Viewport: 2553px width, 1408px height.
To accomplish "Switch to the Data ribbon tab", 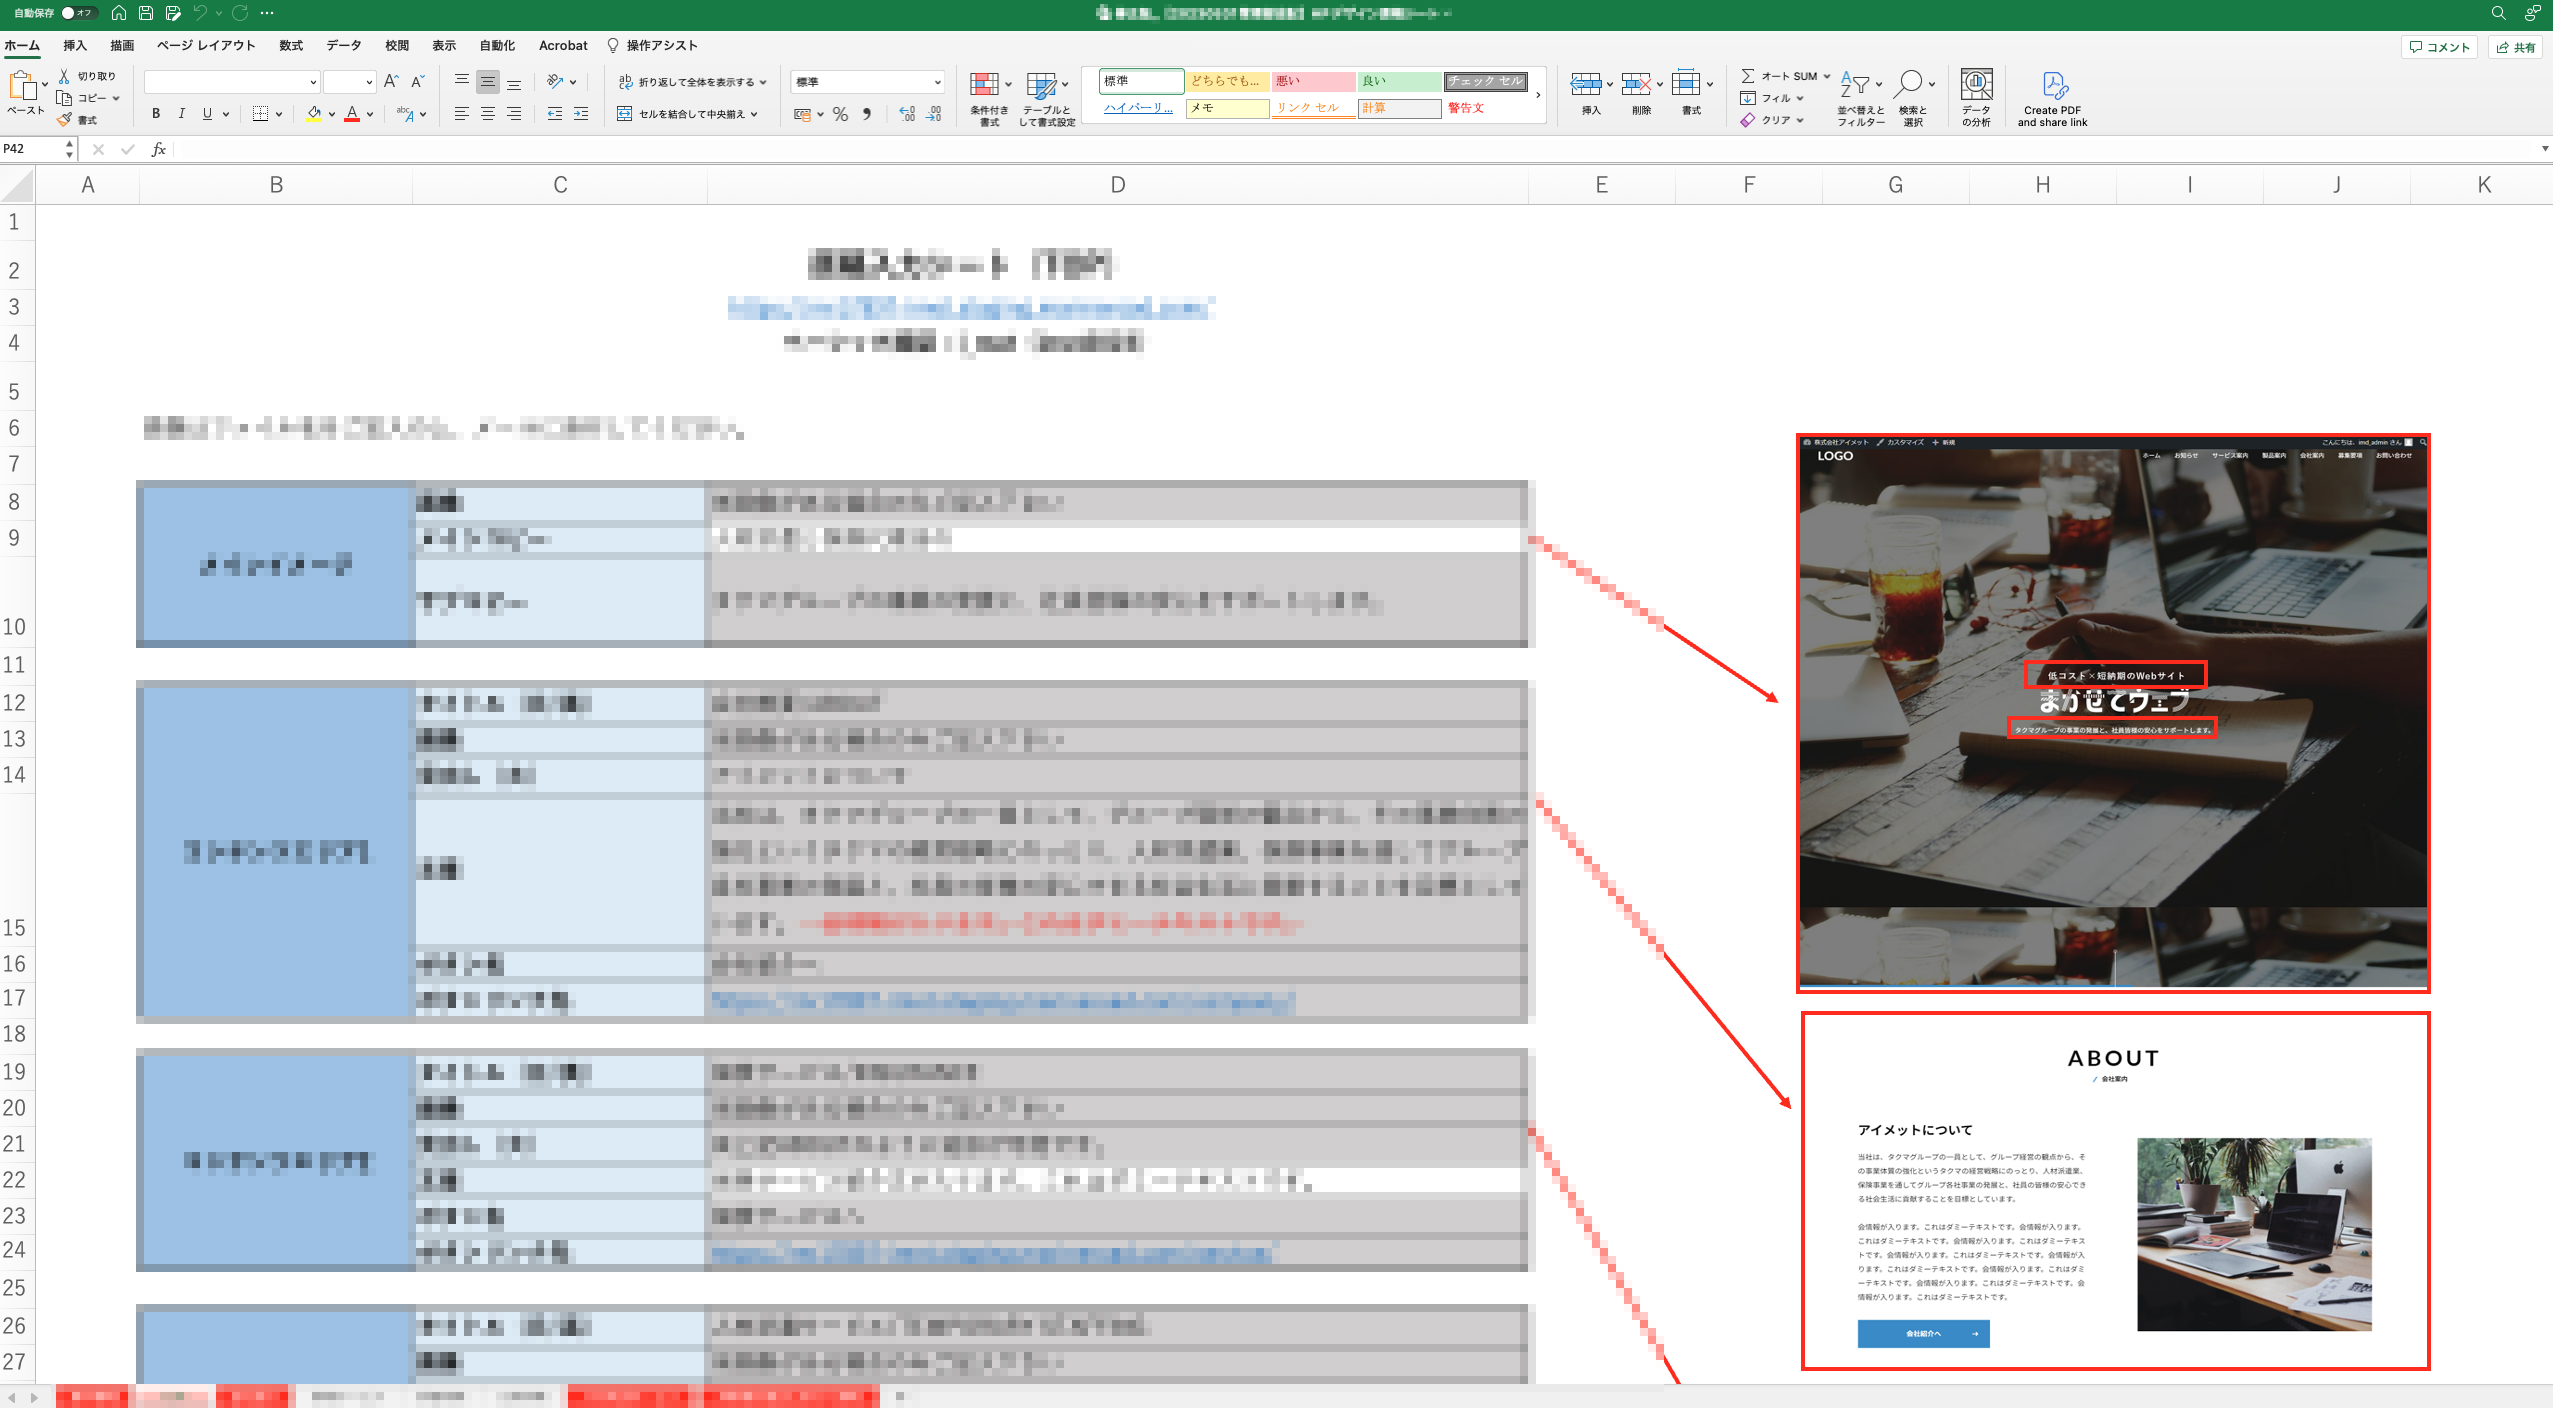I will [343, 45].
